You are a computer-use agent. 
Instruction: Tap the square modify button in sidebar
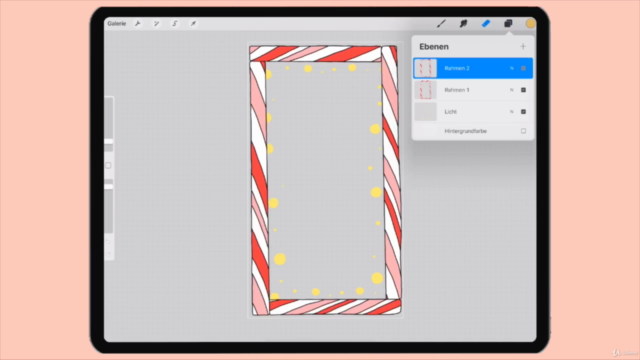click(x=108, y=165)
